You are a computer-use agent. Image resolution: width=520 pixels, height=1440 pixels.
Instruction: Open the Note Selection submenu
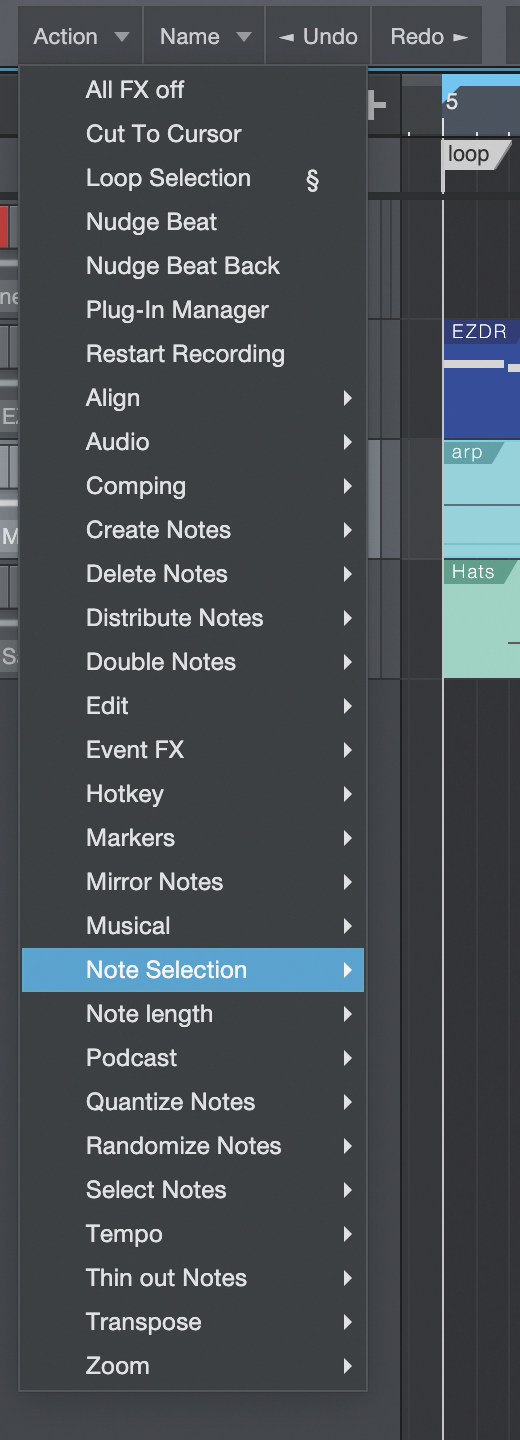tap(193, 970)
